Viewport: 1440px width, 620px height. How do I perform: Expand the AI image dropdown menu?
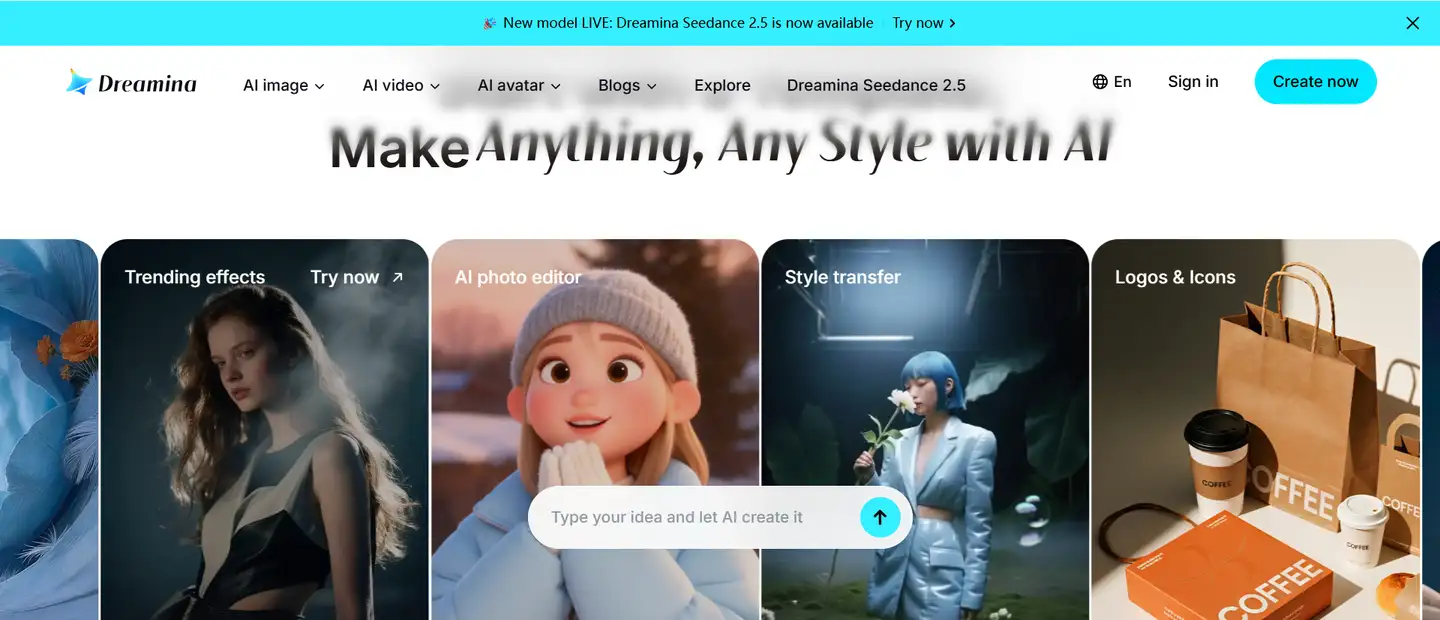284,86
